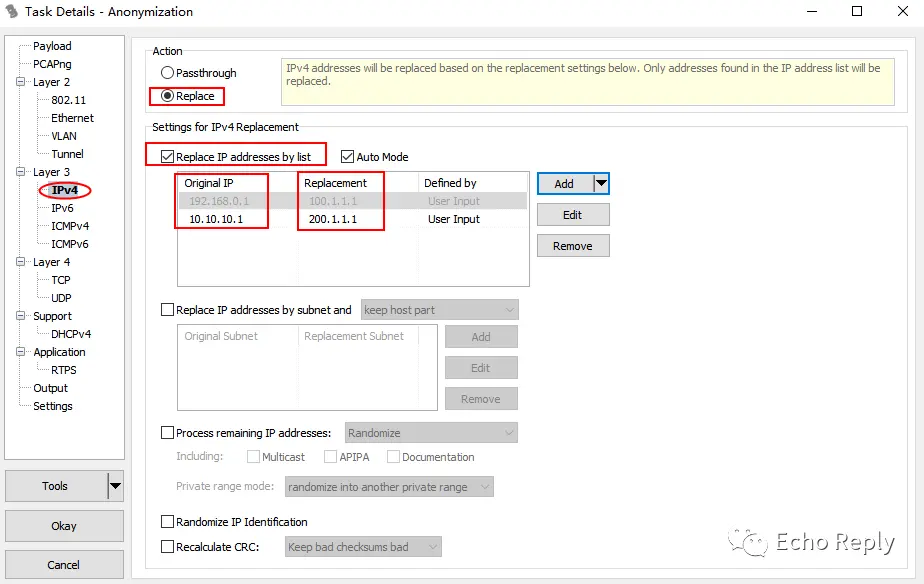The height and width of the screenshot is (584, 924).
Task: Click the Remove button for IP list
Action: pos(573,246)
